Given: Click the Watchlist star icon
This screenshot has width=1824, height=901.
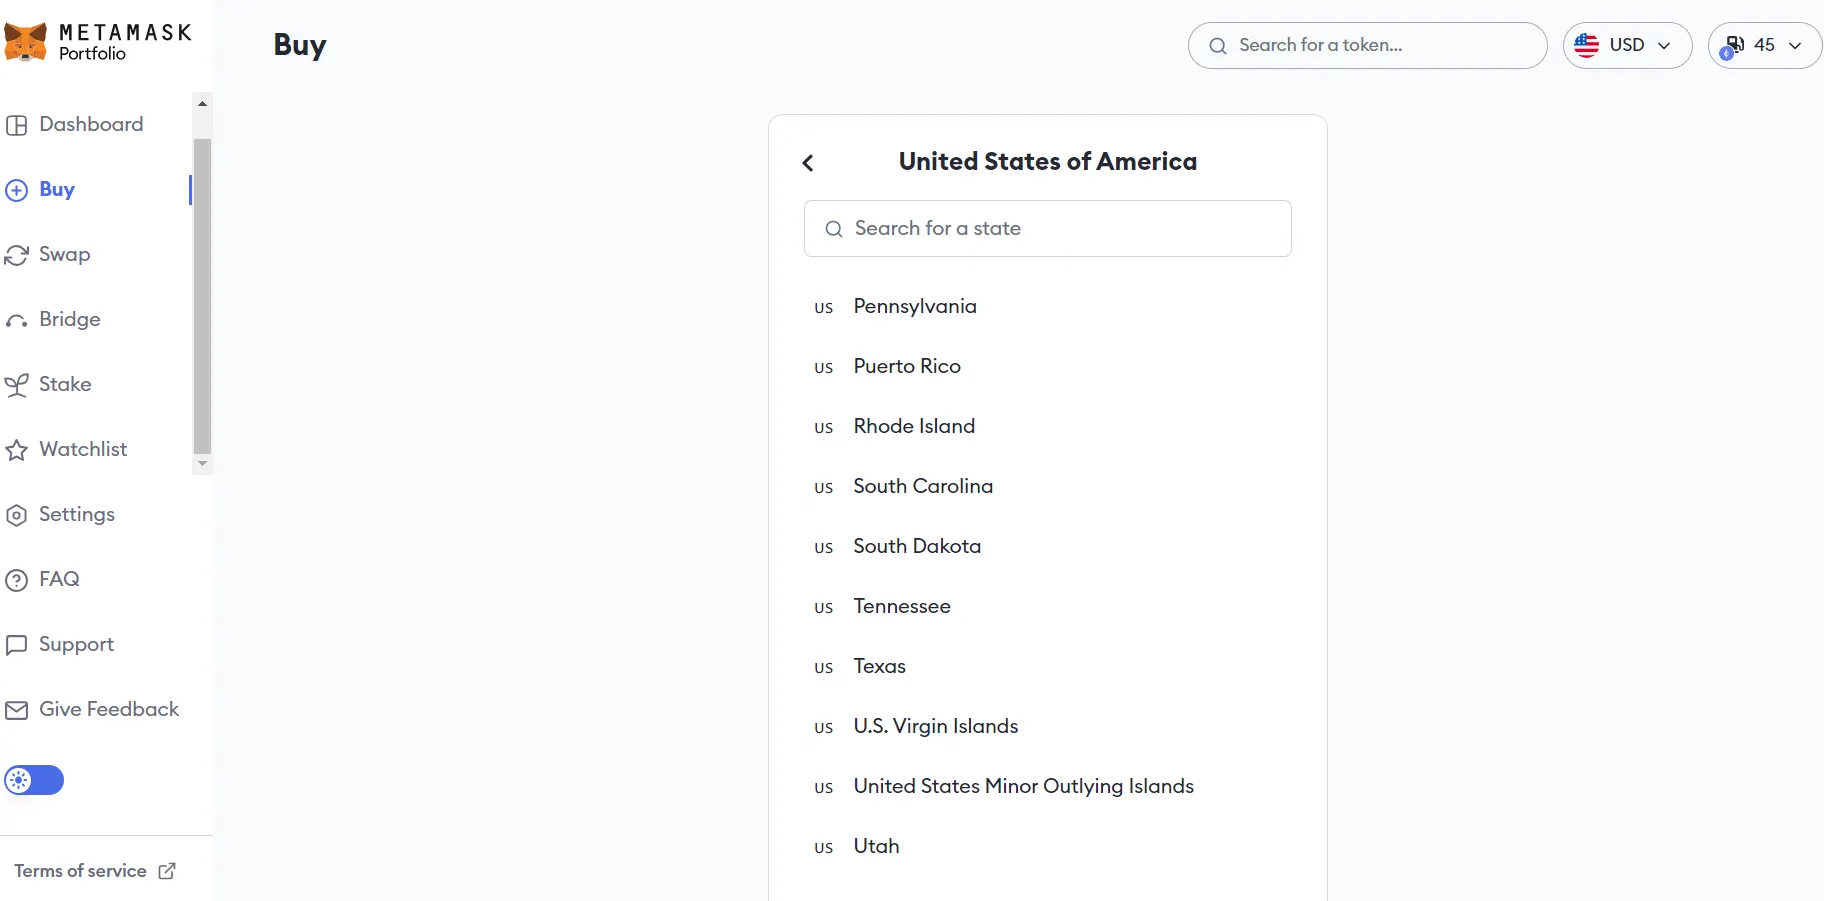Looking at the screenshot, I should [x=17, y=450].
